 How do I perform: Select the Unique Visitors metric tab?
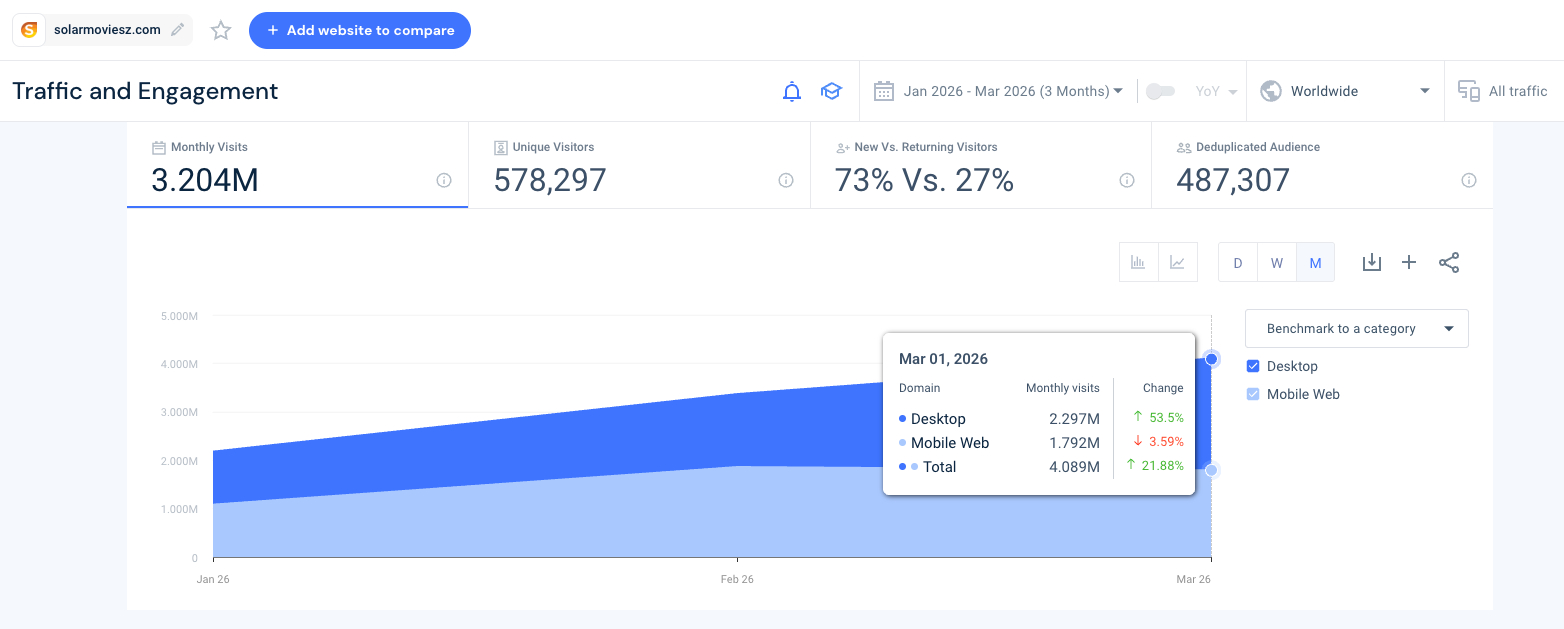point(639,166)
